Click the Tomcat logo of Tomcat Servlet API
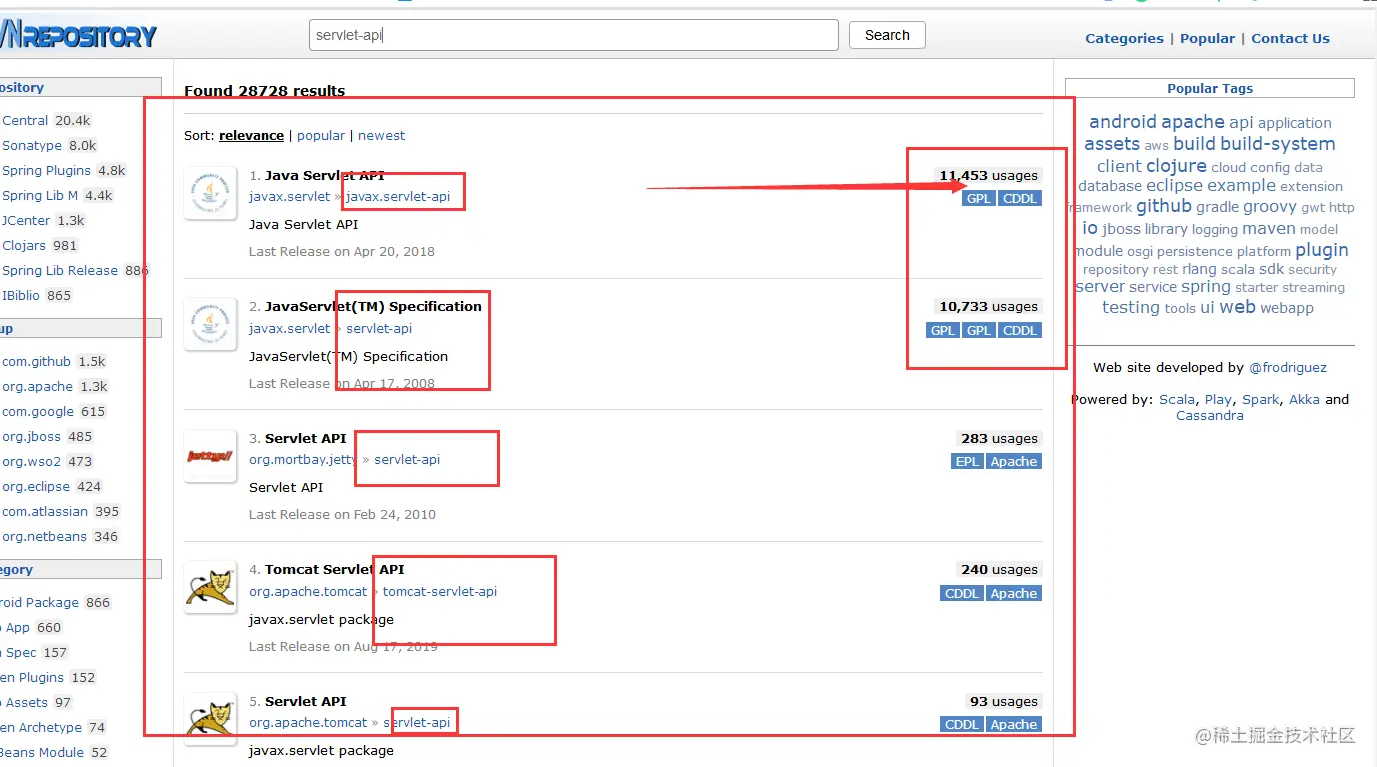Viewport: 1377px width, 767px height. [210, 587]
